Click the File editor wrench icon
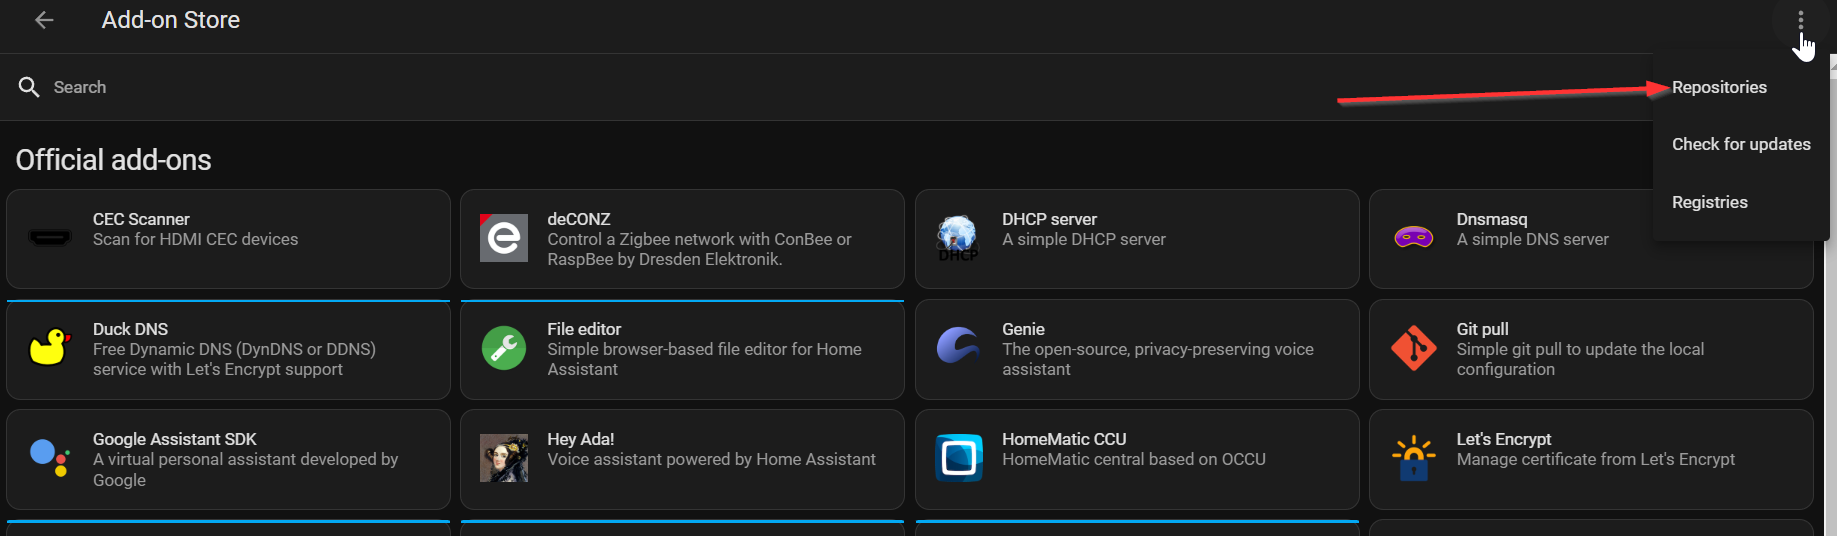Viewport: 1837px width, 536px height. (504, 348)
